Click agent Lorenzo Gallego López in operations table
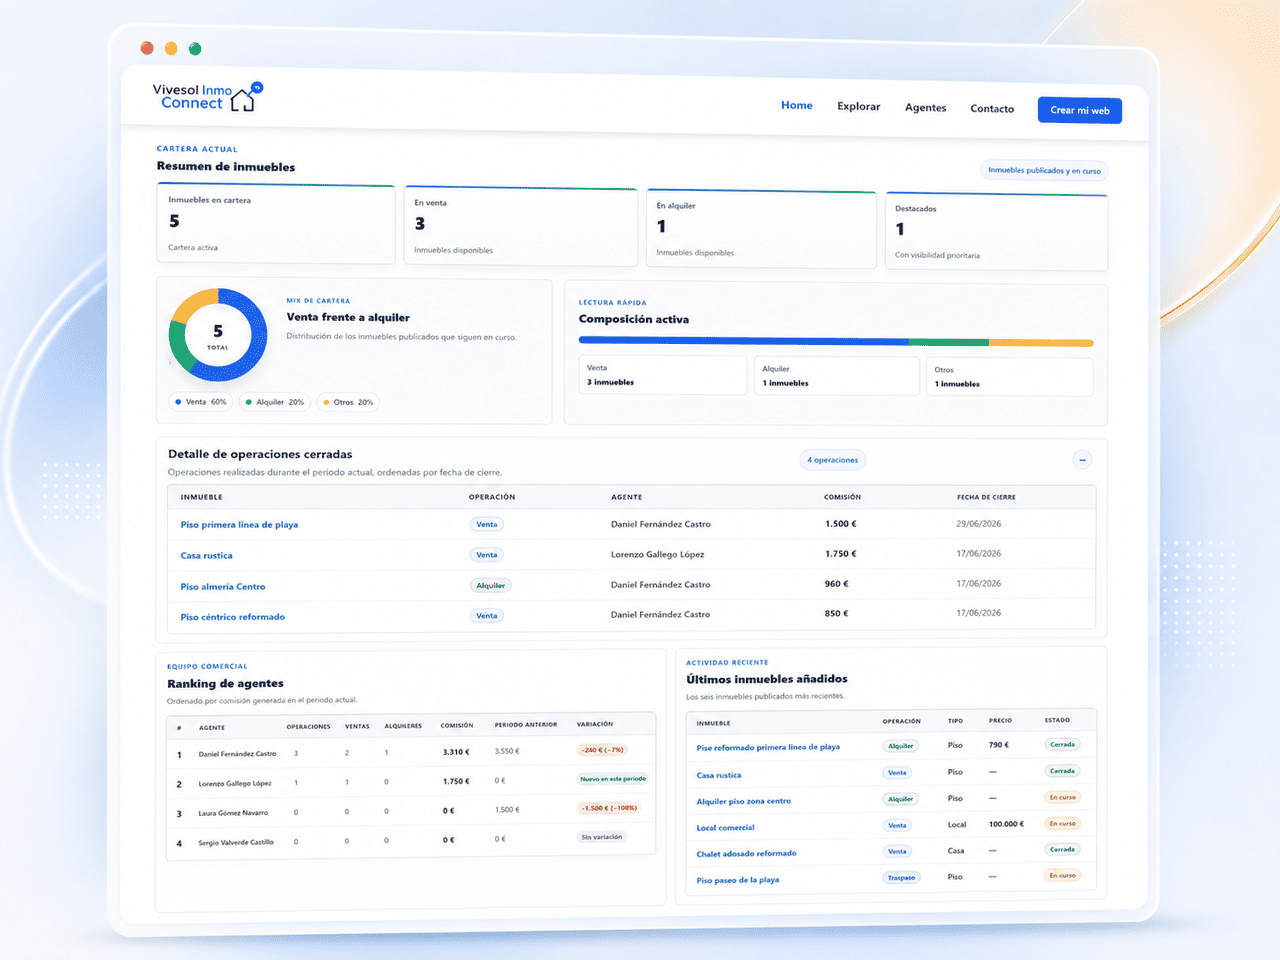 tap(657, 554)
